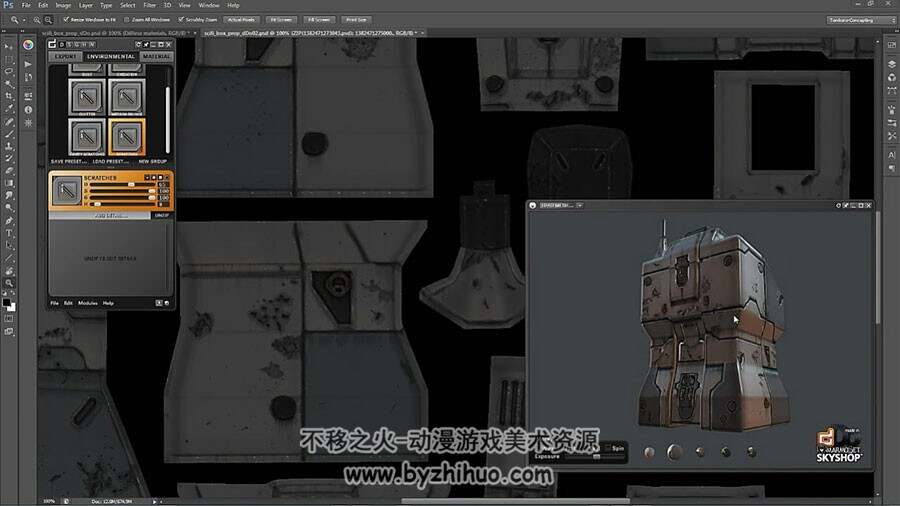
Task: Click Save Preset in dDo panel
Action: [68, 162]
